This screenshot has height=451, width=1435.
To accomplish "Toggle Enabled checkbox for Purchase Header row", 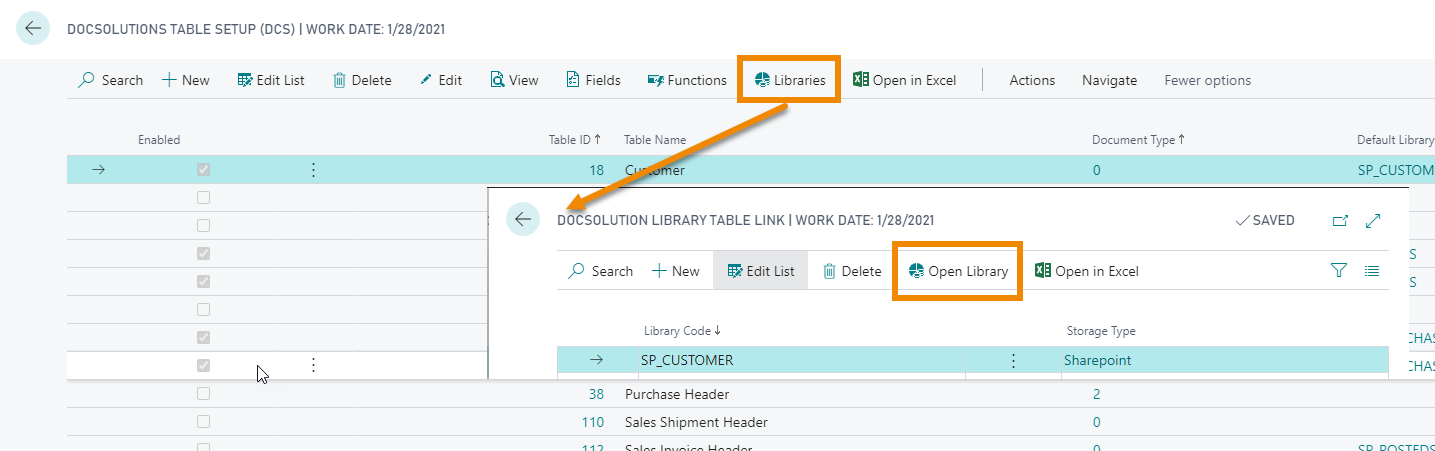I will (x=204, y=394).
